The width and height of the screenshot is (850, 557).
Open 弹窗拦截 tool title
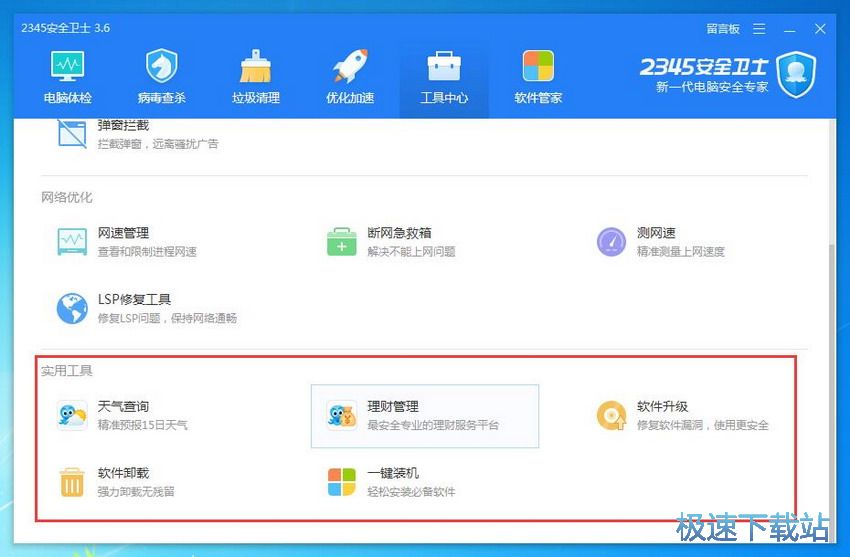click(x=123, y=125)
